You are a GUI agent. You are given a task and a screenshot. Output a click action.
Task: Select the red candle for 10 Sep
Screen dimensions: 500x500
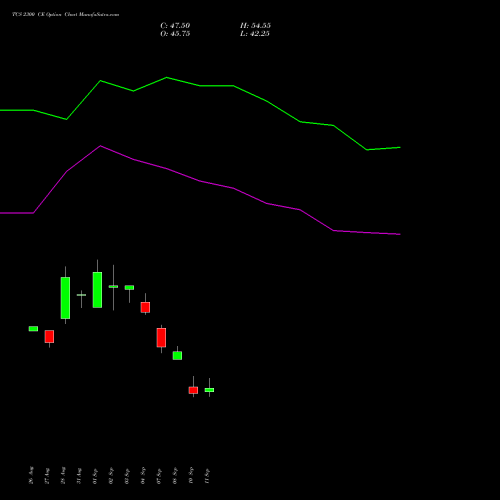(x=193, y=390)
